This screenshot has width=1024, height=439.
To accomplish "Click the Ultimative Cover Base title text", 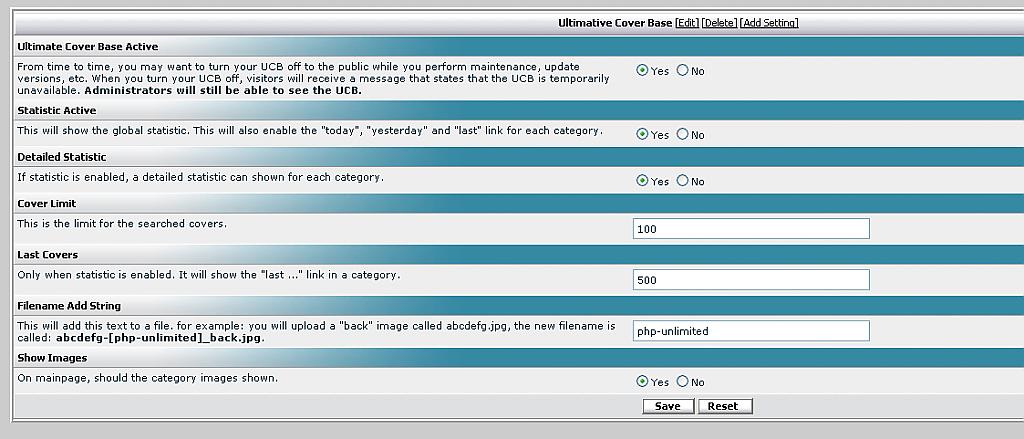I will pyautogui.click(x=615, y=23).
